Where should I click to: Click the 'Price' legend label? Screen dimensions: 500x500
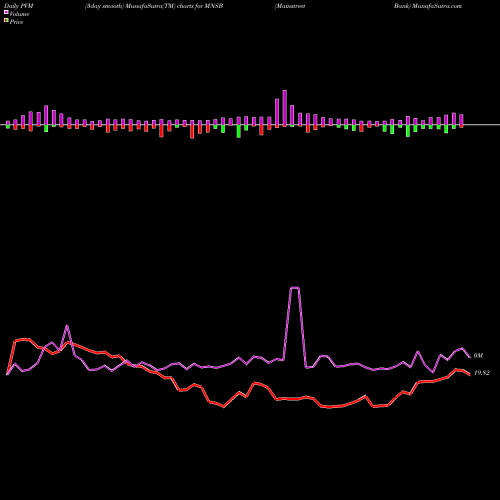[16, 22]
